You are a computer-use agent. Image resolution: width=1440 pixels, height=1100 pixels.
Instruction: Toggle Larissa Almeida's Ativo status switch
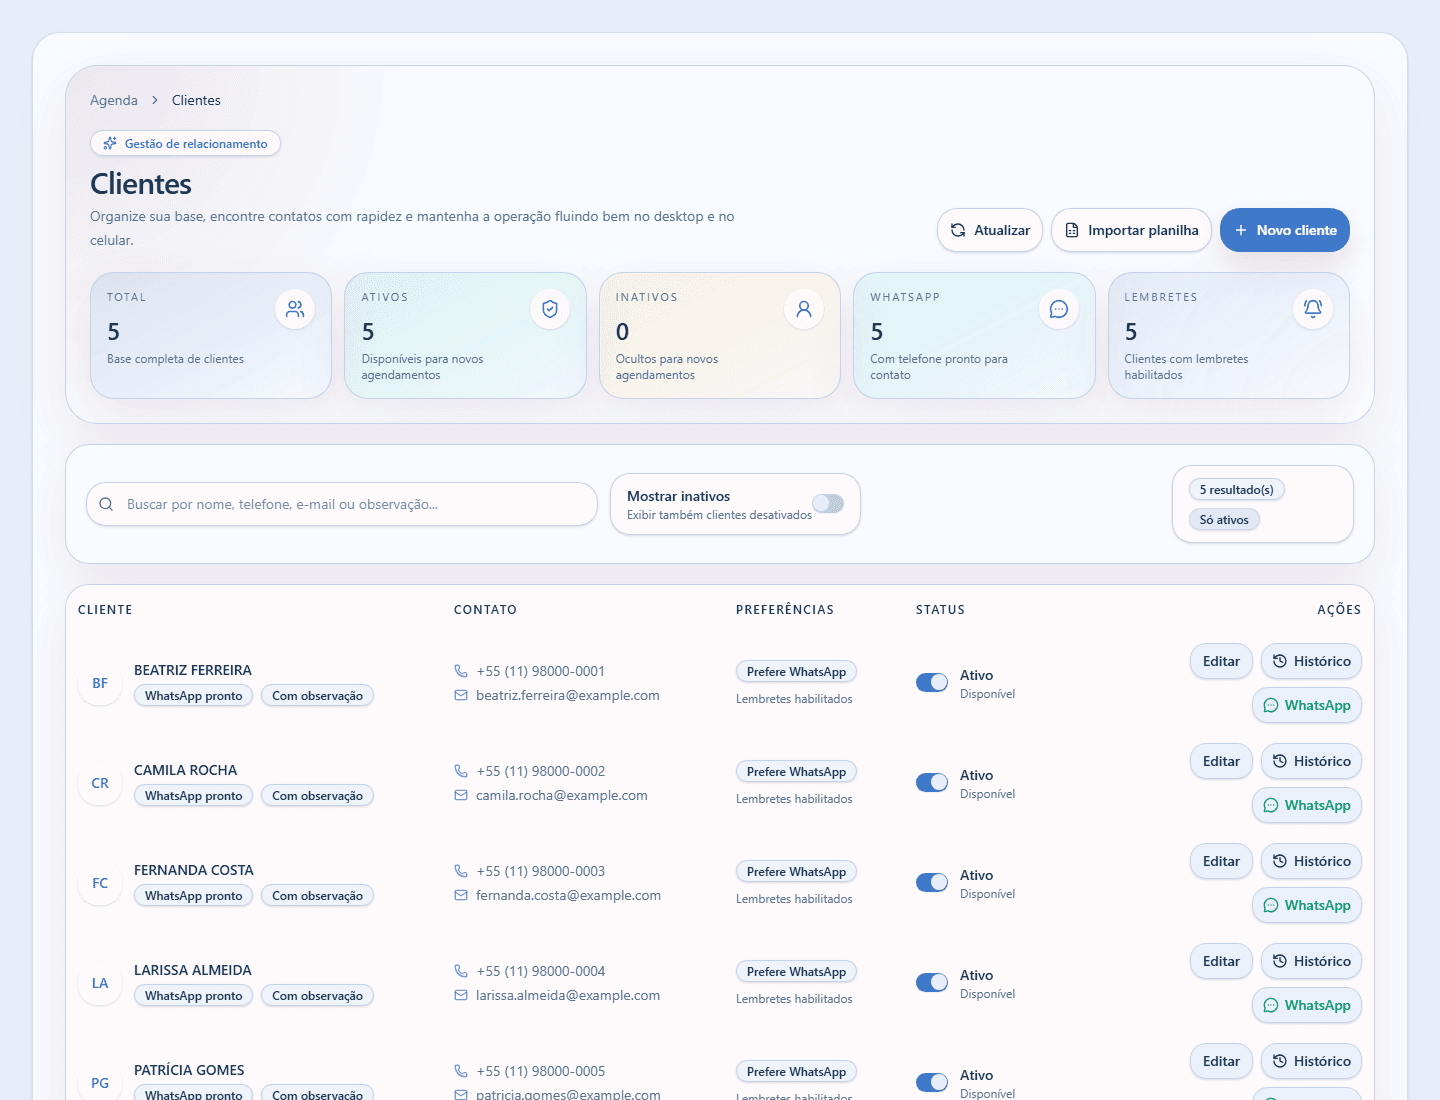[932, 982]
